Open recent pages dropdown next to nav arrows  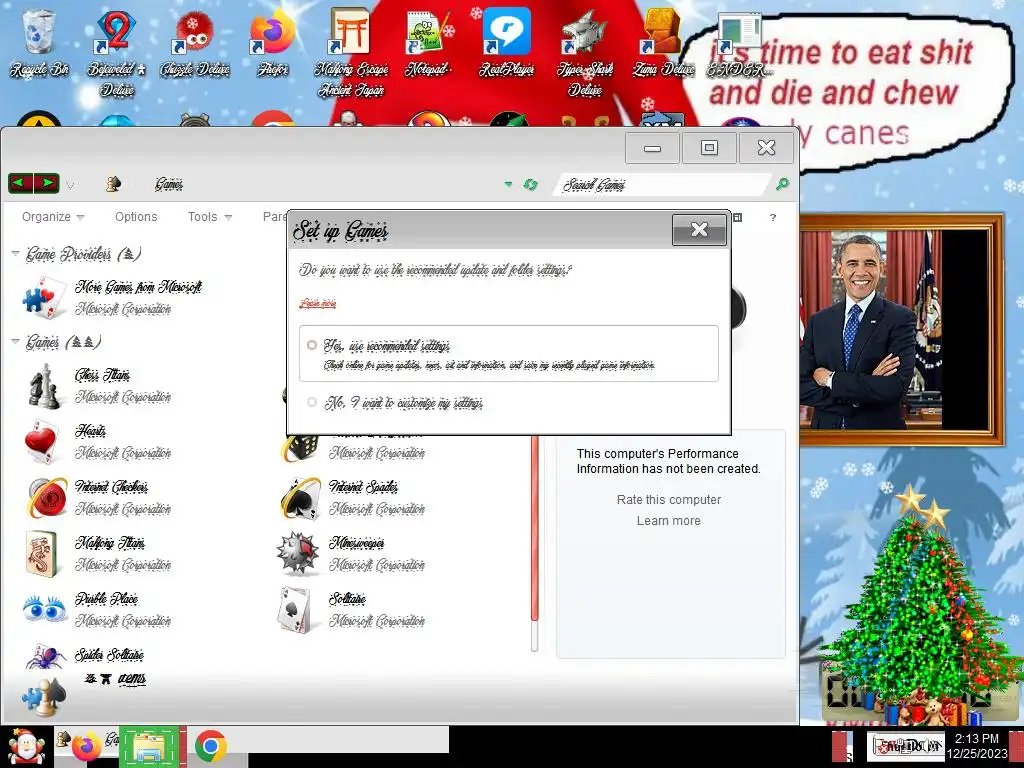pyautogui.click(x=70, y=185)
